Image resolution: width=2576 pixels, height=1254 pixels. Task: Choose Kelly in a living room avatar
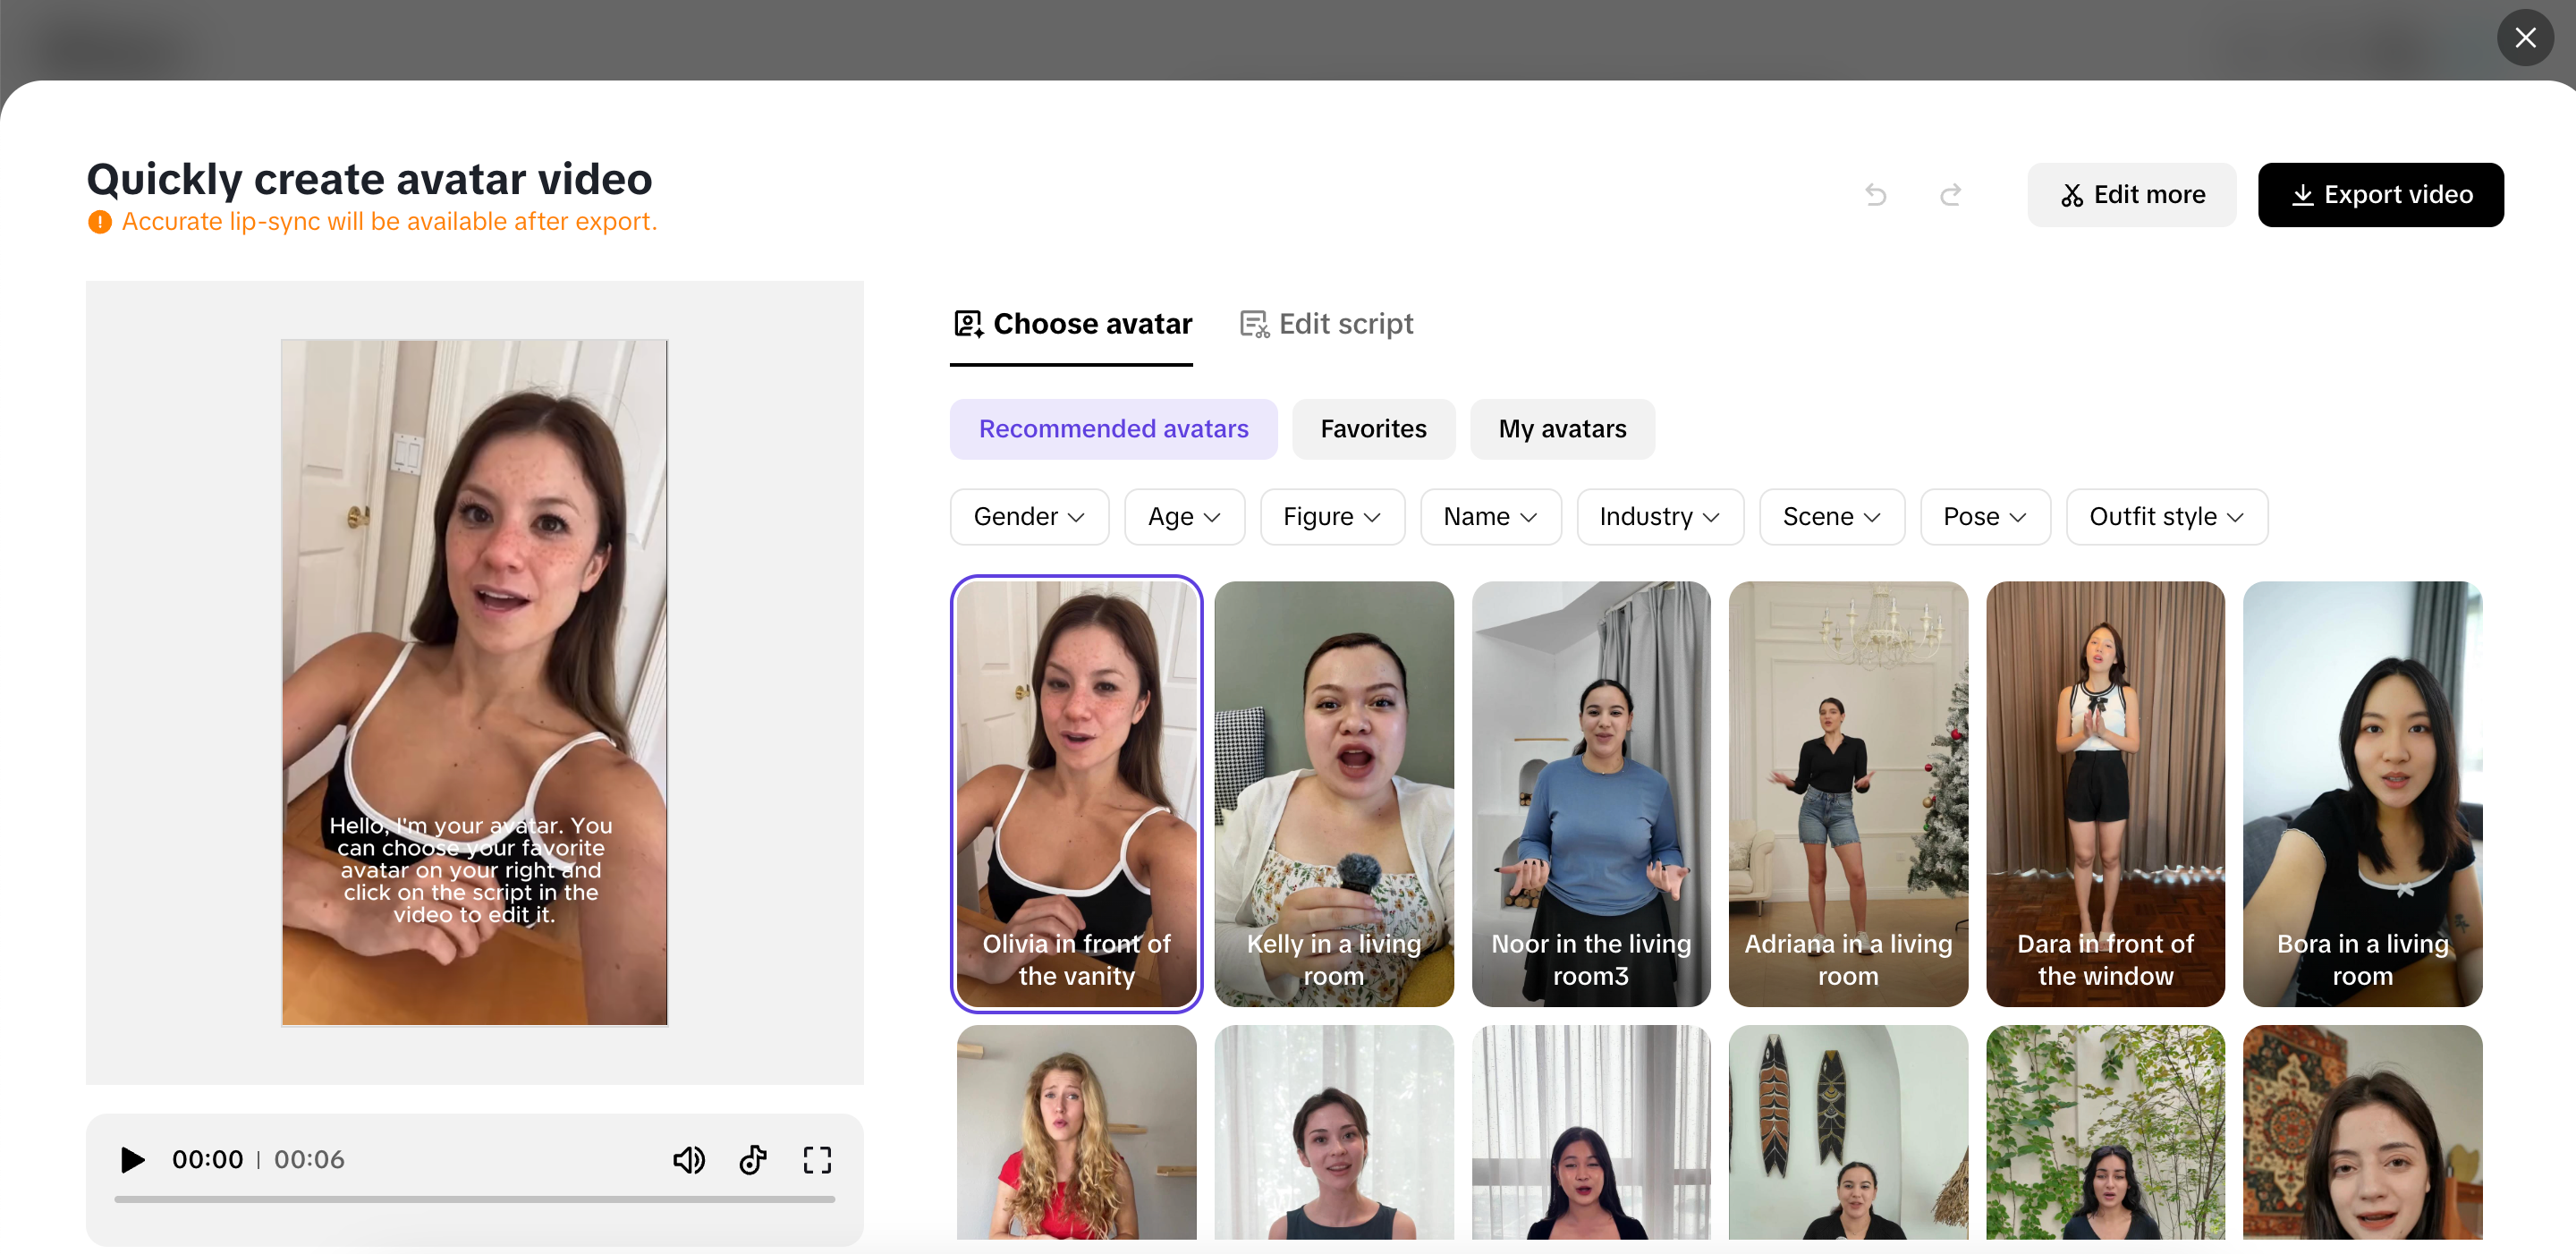pyautogui.click(x=1333, y=793)
